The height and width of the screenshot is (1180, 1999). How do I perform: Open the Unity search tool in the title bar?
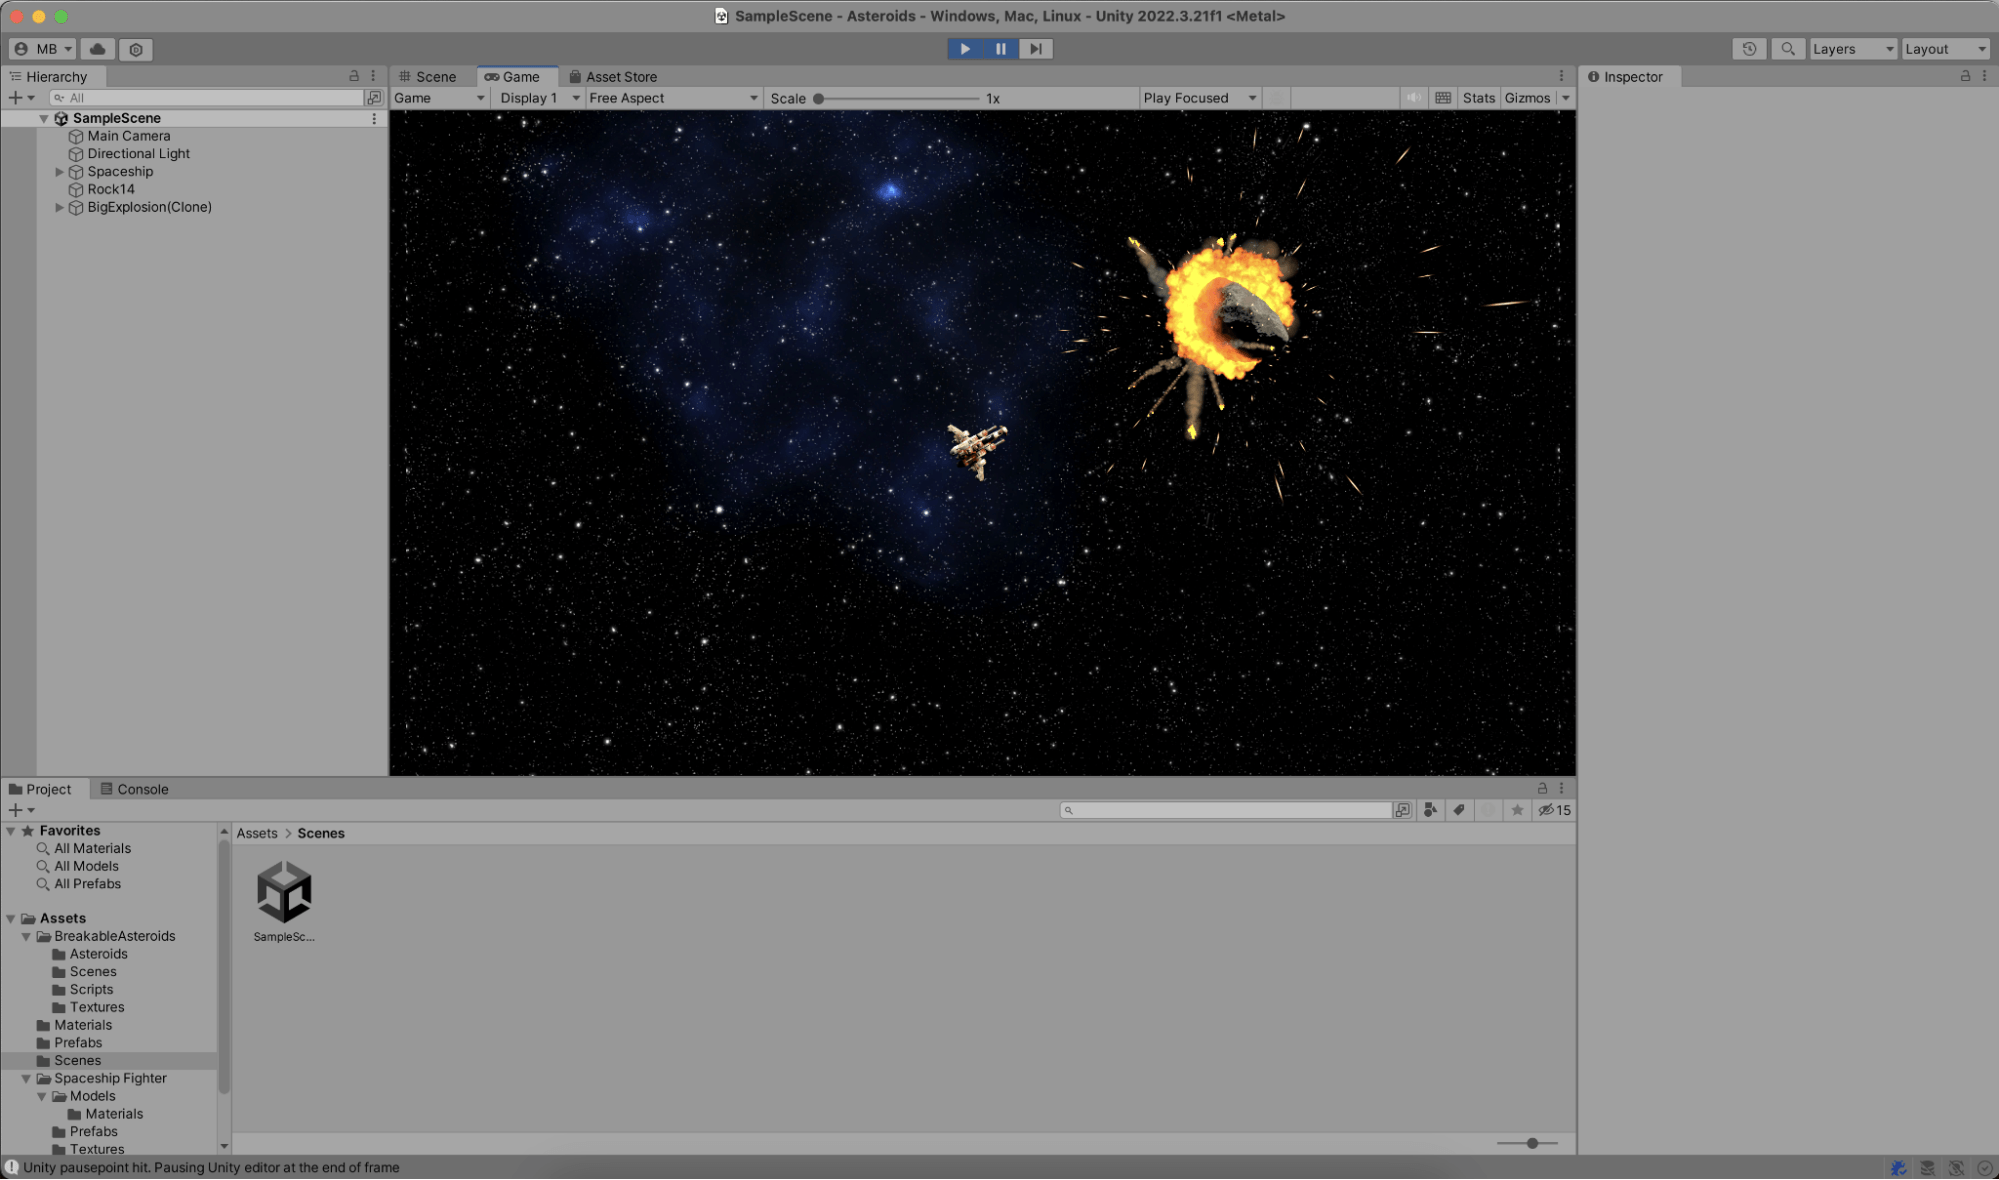click(1788, 48)
